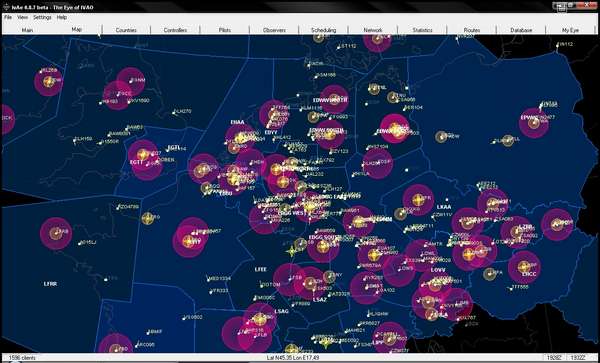
Task: Select flight VFR333 on the map
Action: (219, 291)
